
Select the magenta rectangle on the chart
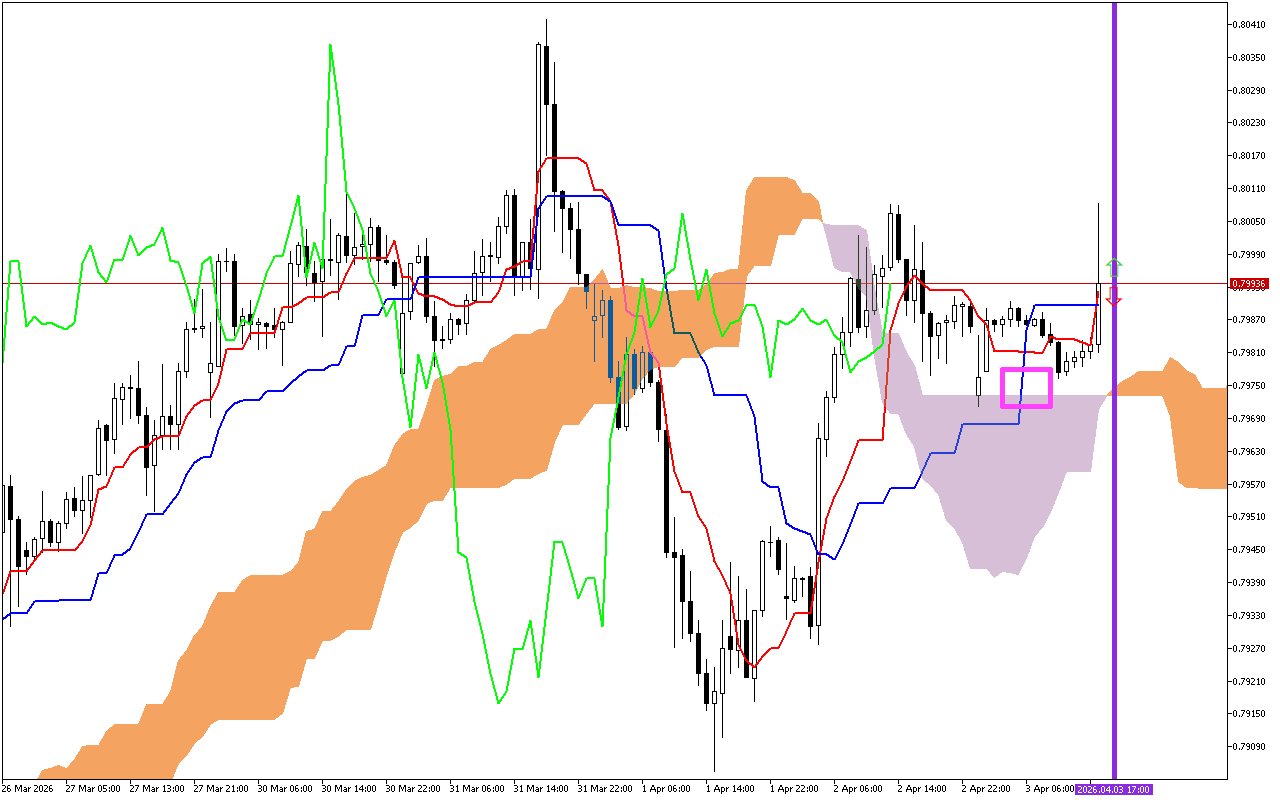tap(1026, 388)
